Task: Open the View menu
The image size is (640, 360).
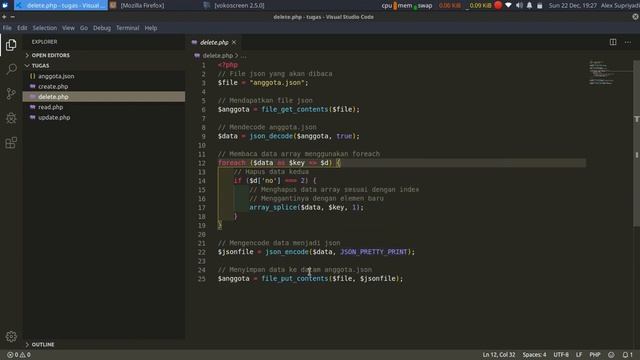Action: pos(68,28)
